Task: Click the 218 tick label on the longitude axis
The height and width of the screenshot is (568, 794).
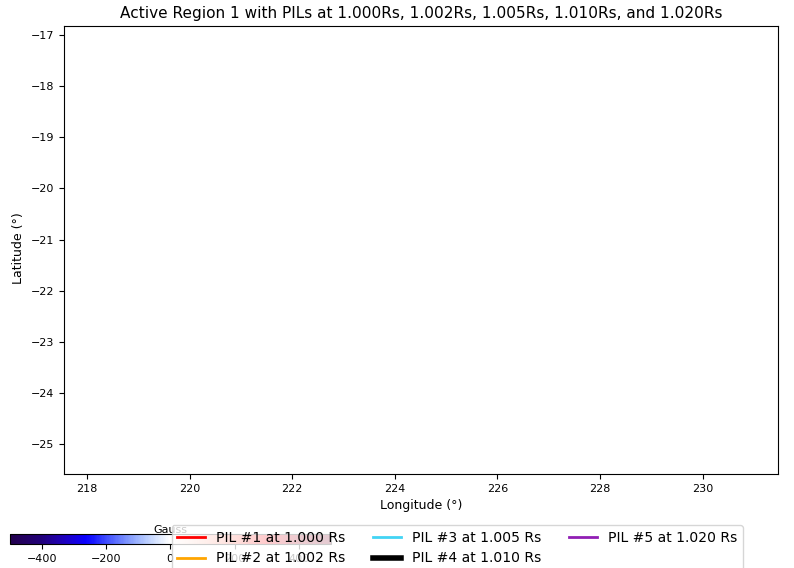Action: pos(87,488)
